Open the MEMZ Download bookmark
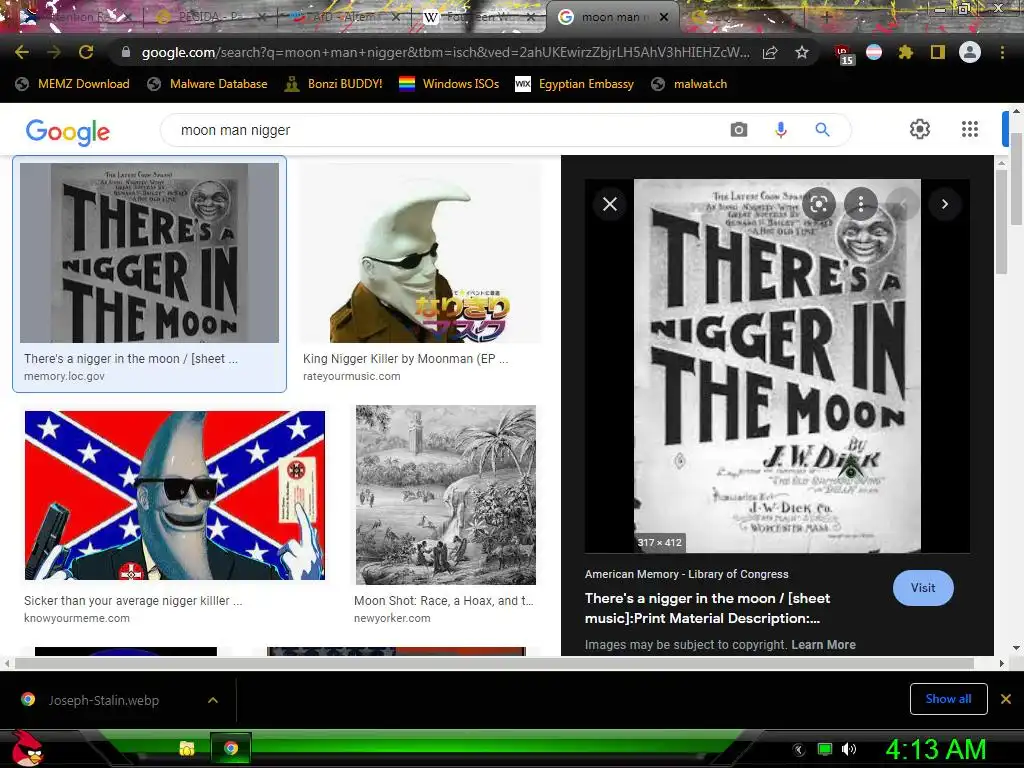This screenshot has height=768, width=1024. [x=72, y=84]
